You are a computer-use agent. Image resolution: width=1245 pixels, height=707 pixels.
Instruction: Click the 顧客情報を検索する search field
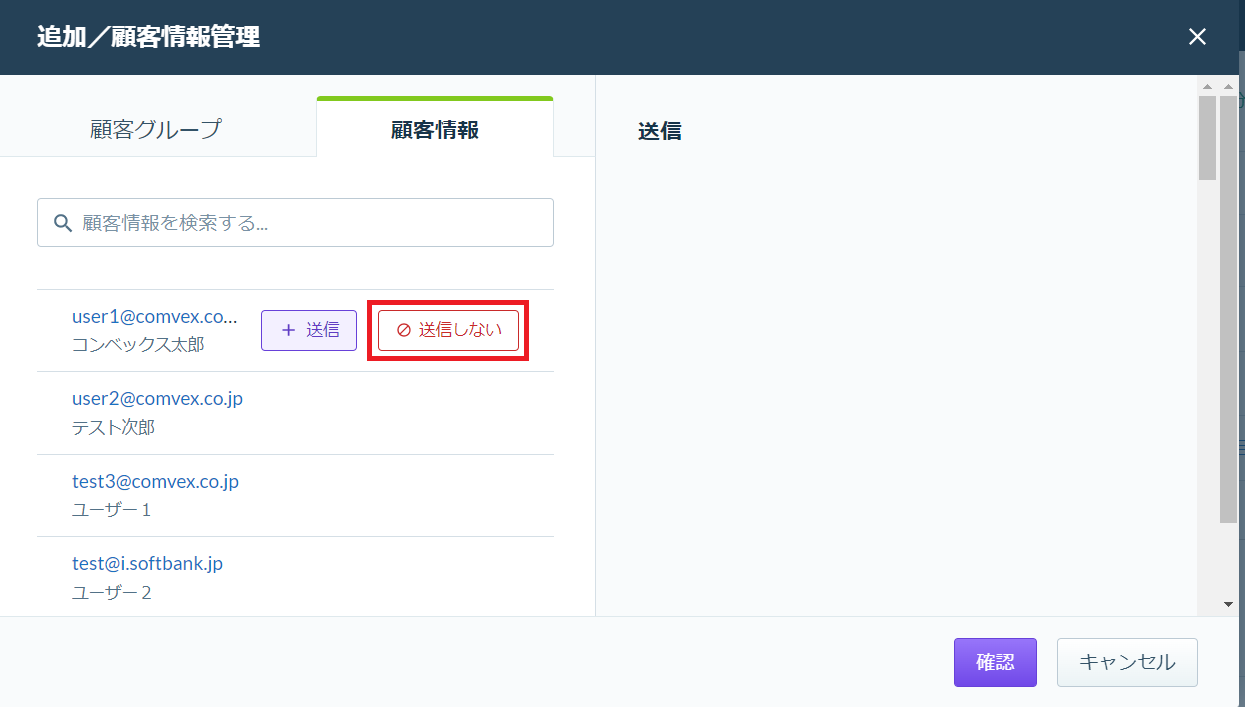coord(295,222)
